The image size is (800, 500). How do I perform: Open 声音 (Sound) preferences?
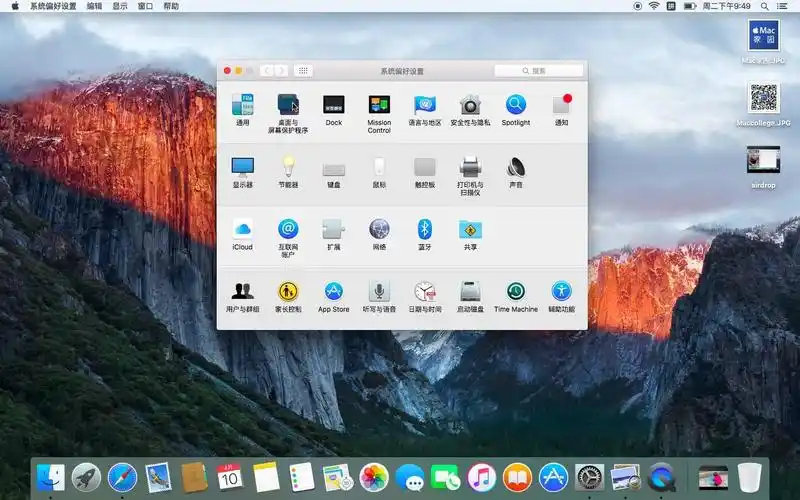(x=516, y=167)
